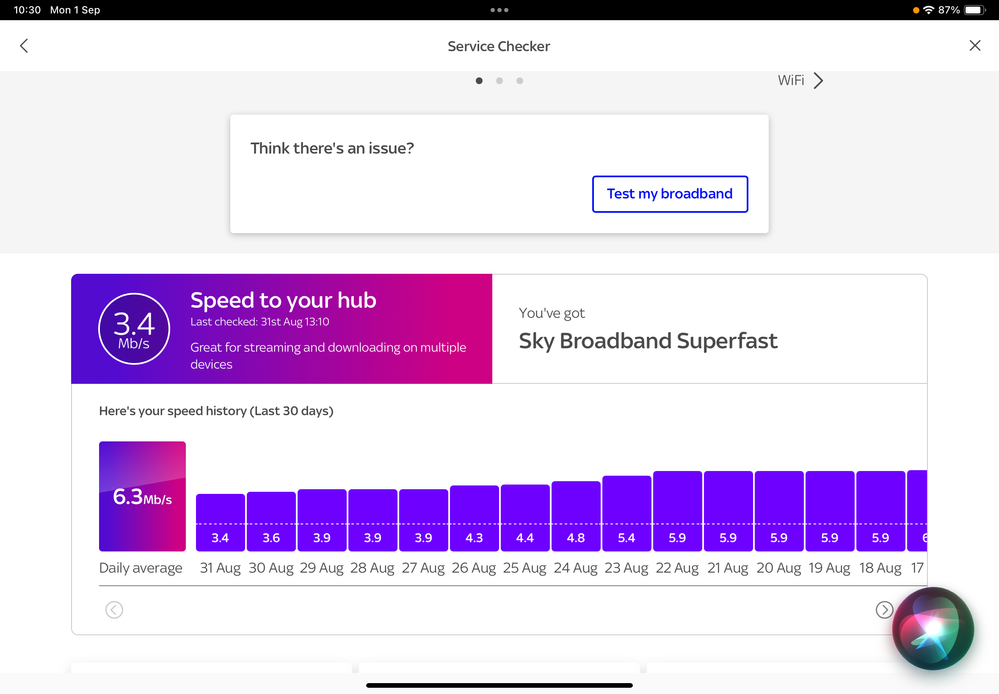
Task: Tap the 26 Aug bar showing 4.3
Action: (x=474, y=518)
